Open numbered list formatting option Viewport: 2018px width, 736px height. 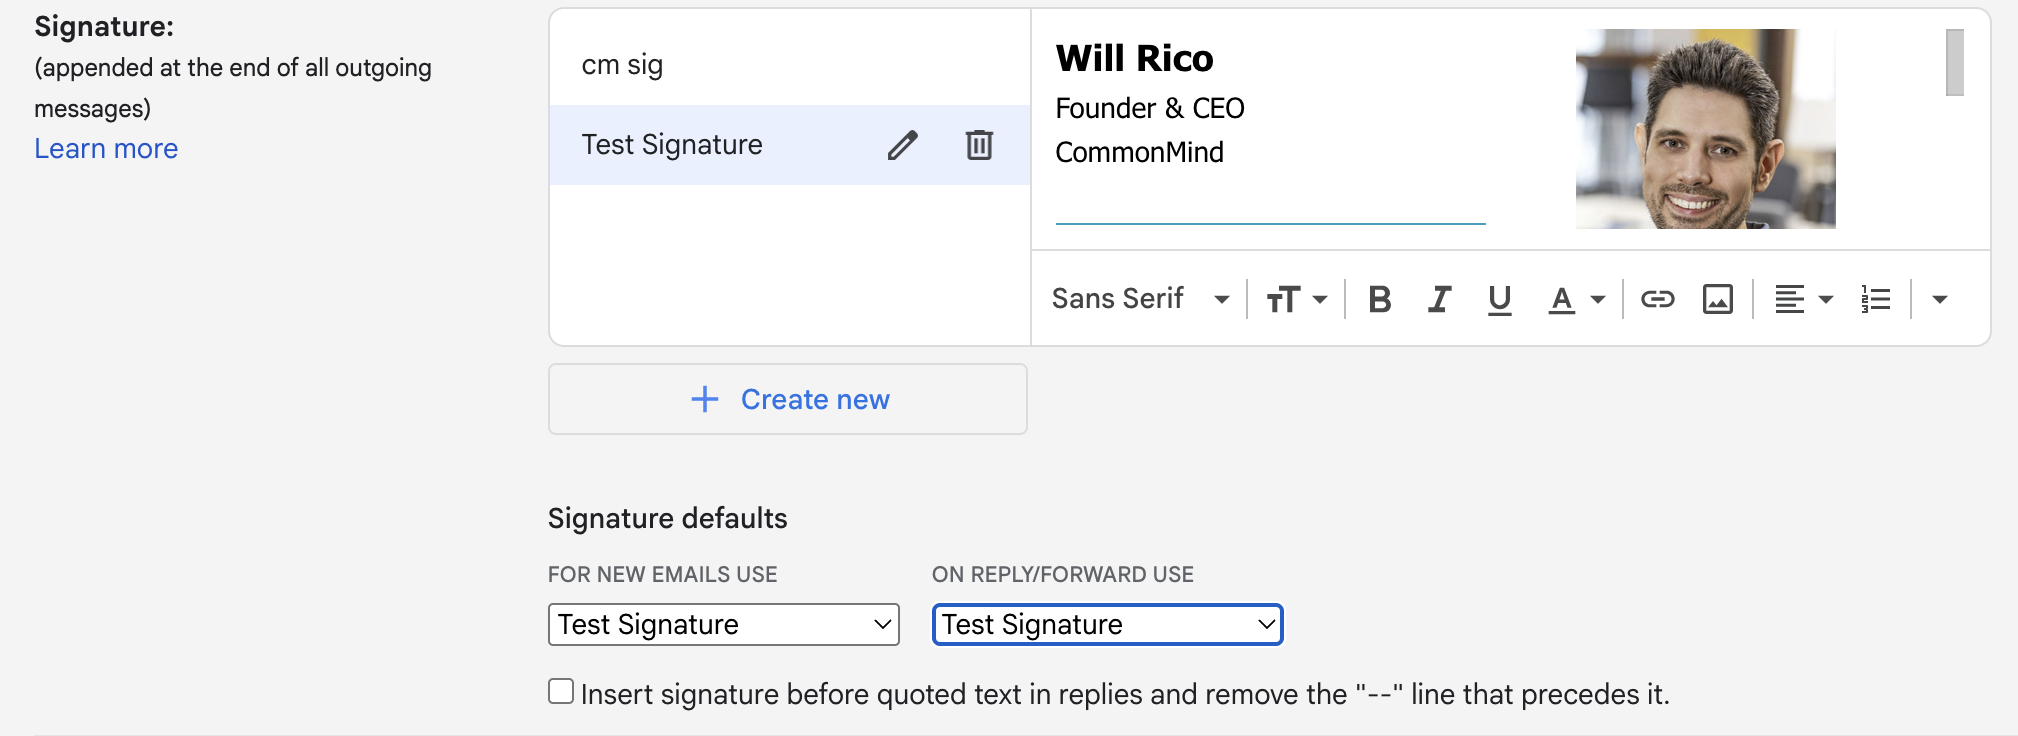point(1876,299)
